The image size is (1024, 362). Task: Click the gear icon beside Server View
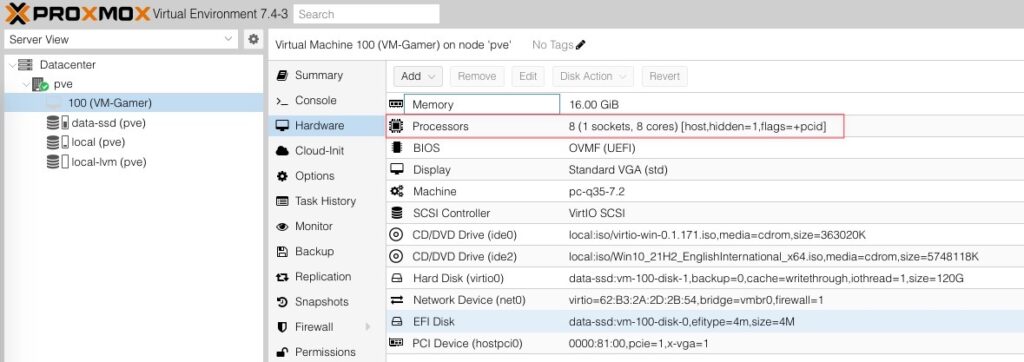(x=253, y=39)
